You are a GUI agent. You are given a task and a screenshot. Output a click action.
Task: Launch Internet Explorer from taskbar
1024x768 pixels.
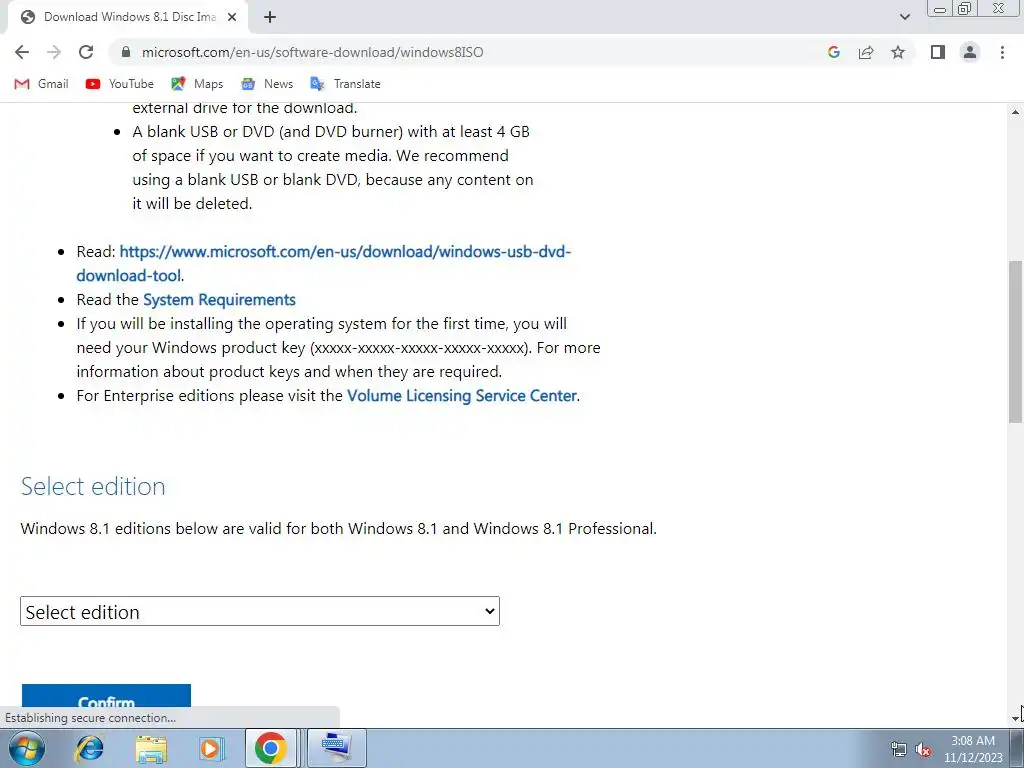tap(89, 748)
